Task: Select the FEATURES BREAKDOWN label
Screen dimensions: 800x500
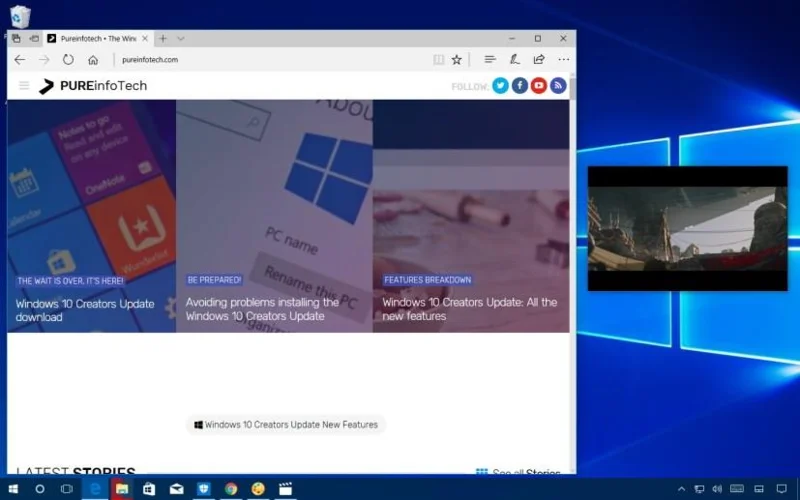Action: [x=428, y=280]
